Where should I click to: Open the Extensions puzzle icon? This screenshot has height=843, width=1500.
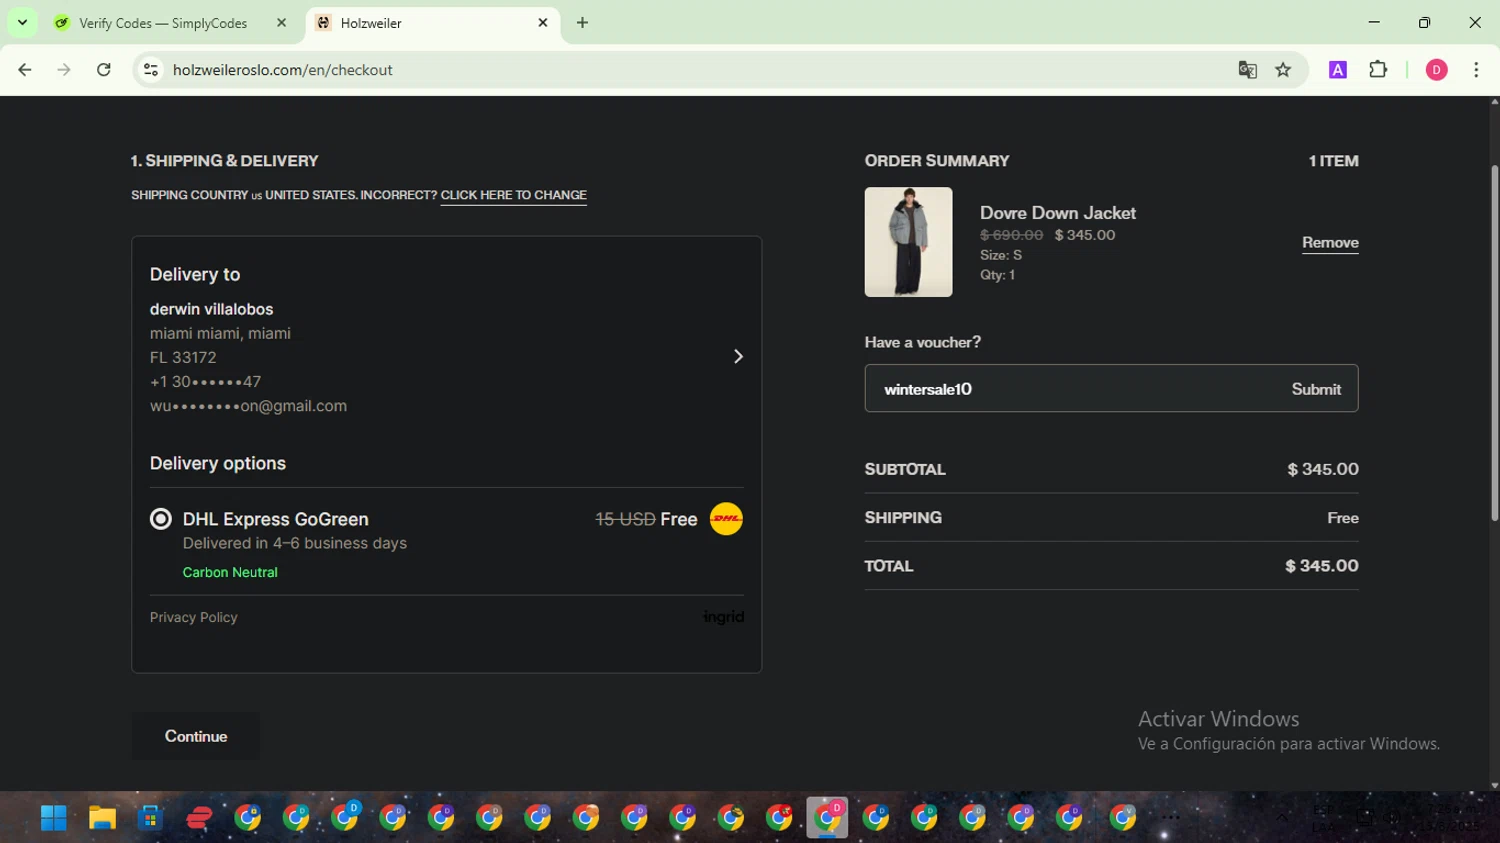(1378, 70)
